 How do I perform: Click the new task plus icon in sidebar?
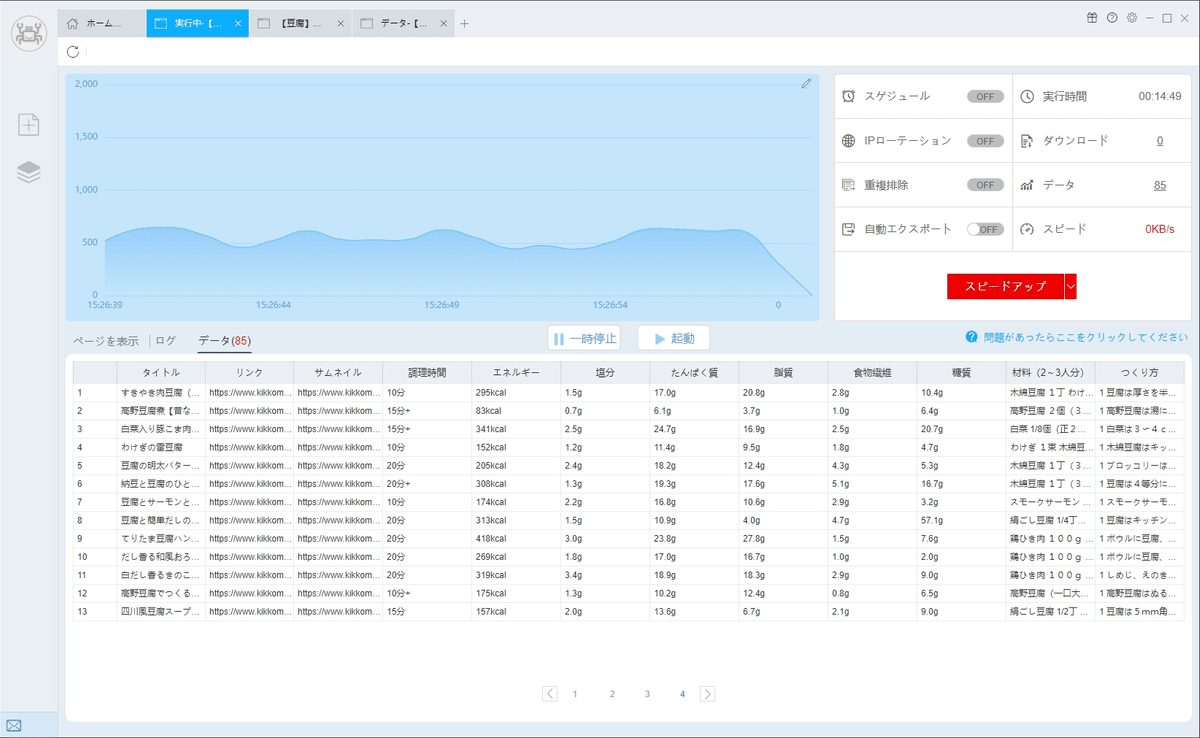click(29, 125)
